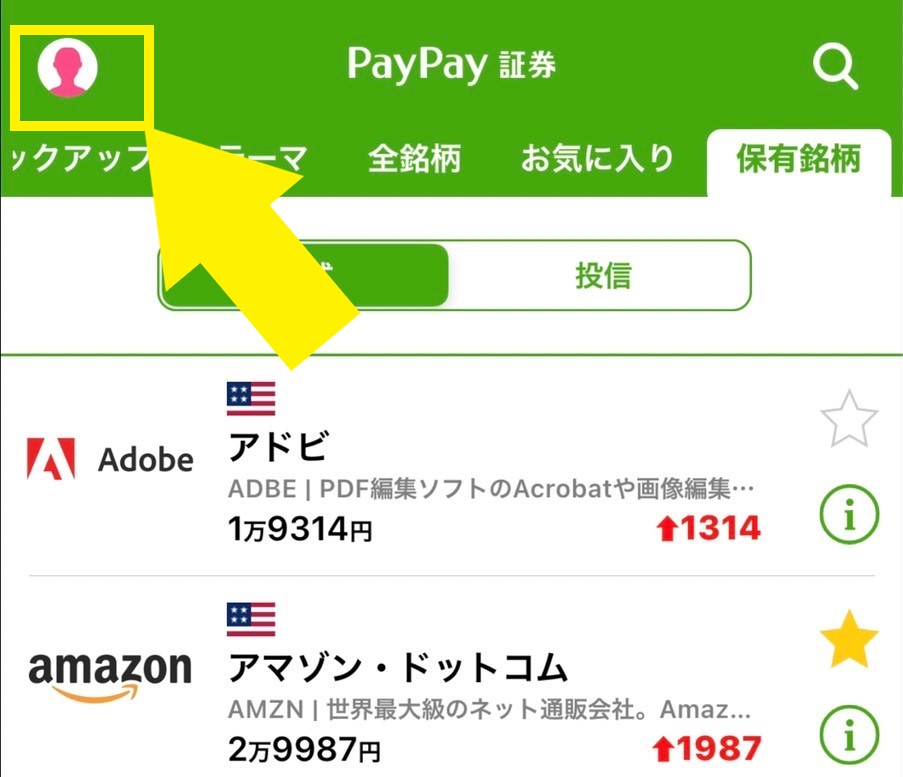The width and height of the screenshot is (903, 777).
Task: Open the ピックアップ tab
Action: (x=81, y=158)
